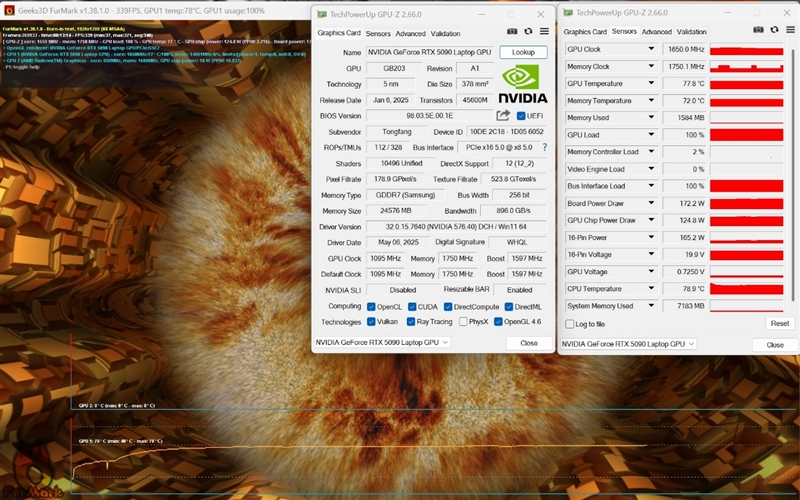Click the camera icon in Sensors window

pyautogui.click(x=759, y=31)
